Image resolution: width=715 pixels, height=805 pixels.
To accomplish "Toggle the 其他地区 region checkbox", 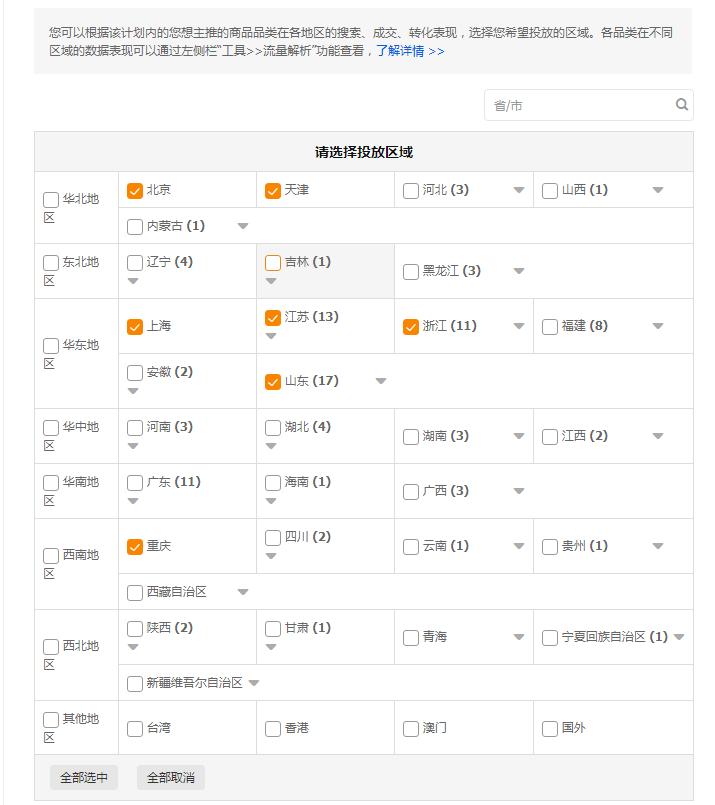I will [x=51, y=719].
